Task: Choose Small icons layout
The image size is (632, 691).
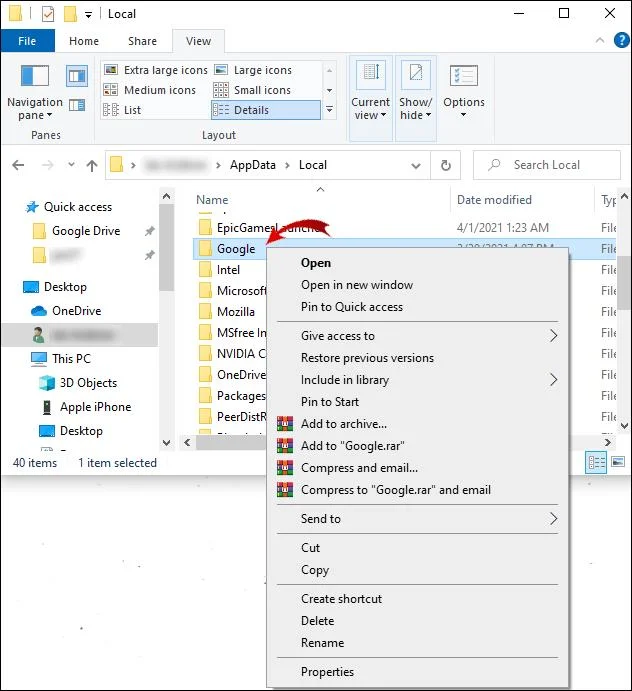Action: pyautogui.click(x=252, y=90)
